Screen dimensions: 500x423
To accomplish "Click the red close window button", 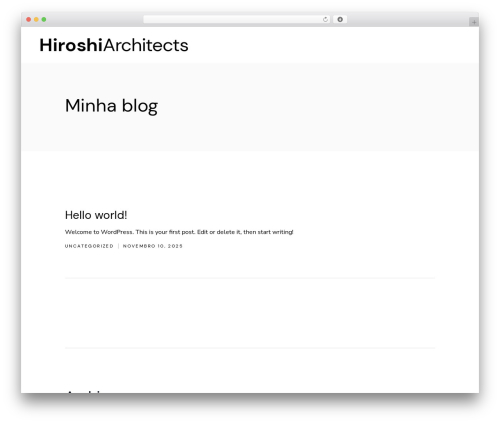I will point(29,20).
